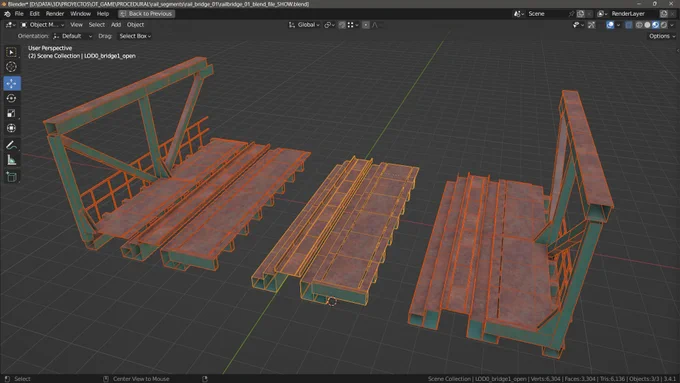
Task: Open the Object Mode dropdown
Action: pos(43,25)
